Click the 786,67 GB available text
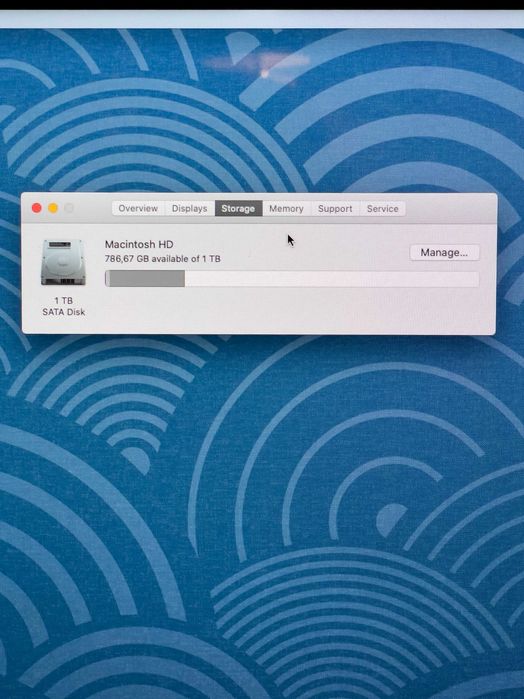The height and width of the screenshot is (699, 524). pyautogui.click(x=163, y=259)
